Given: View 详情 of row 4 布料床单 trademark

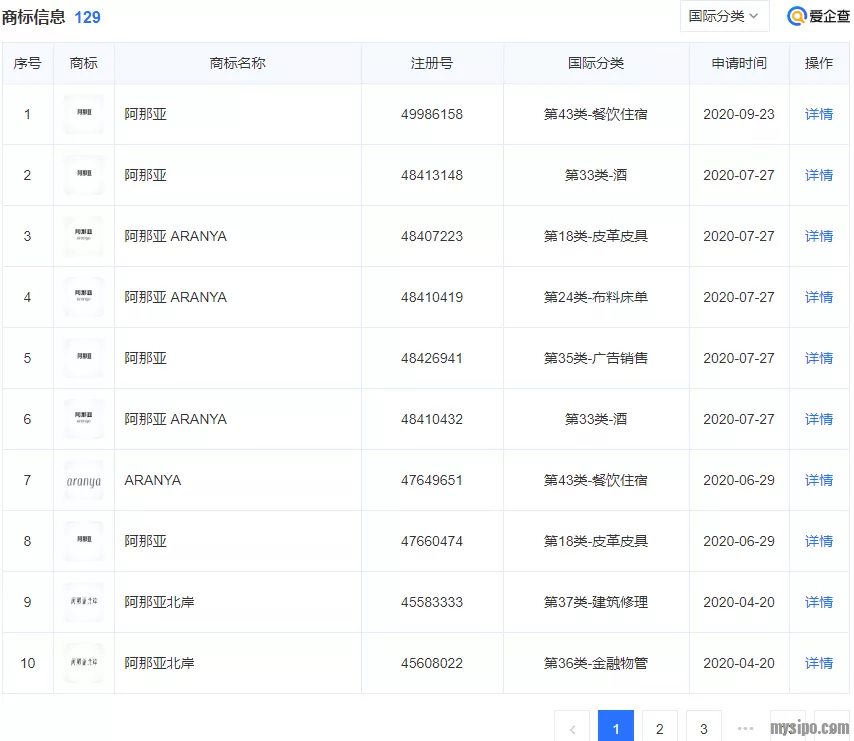Looking at the screenshot, I should 818,297.
